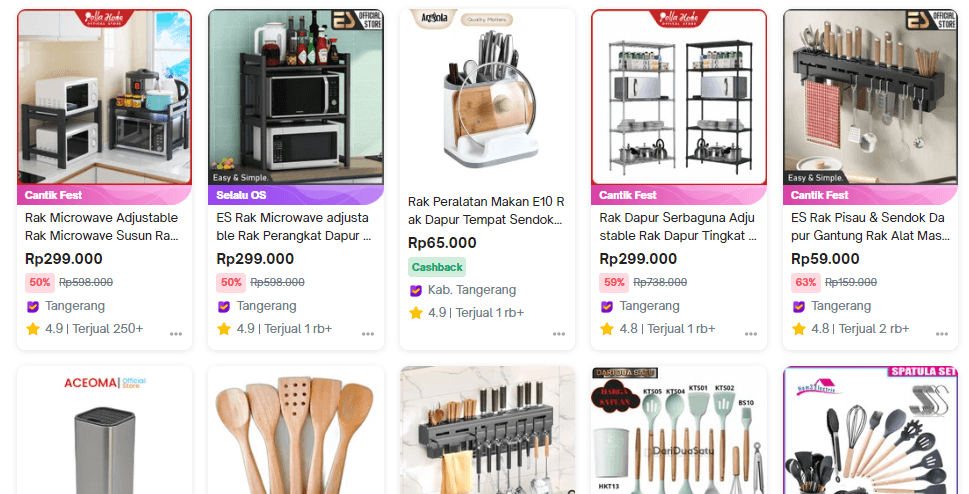This screenshot has height=494, width=969.
Task: Open ES Rak Pisau & Sendok Dapur title
Action: click(x=870, y=226)
